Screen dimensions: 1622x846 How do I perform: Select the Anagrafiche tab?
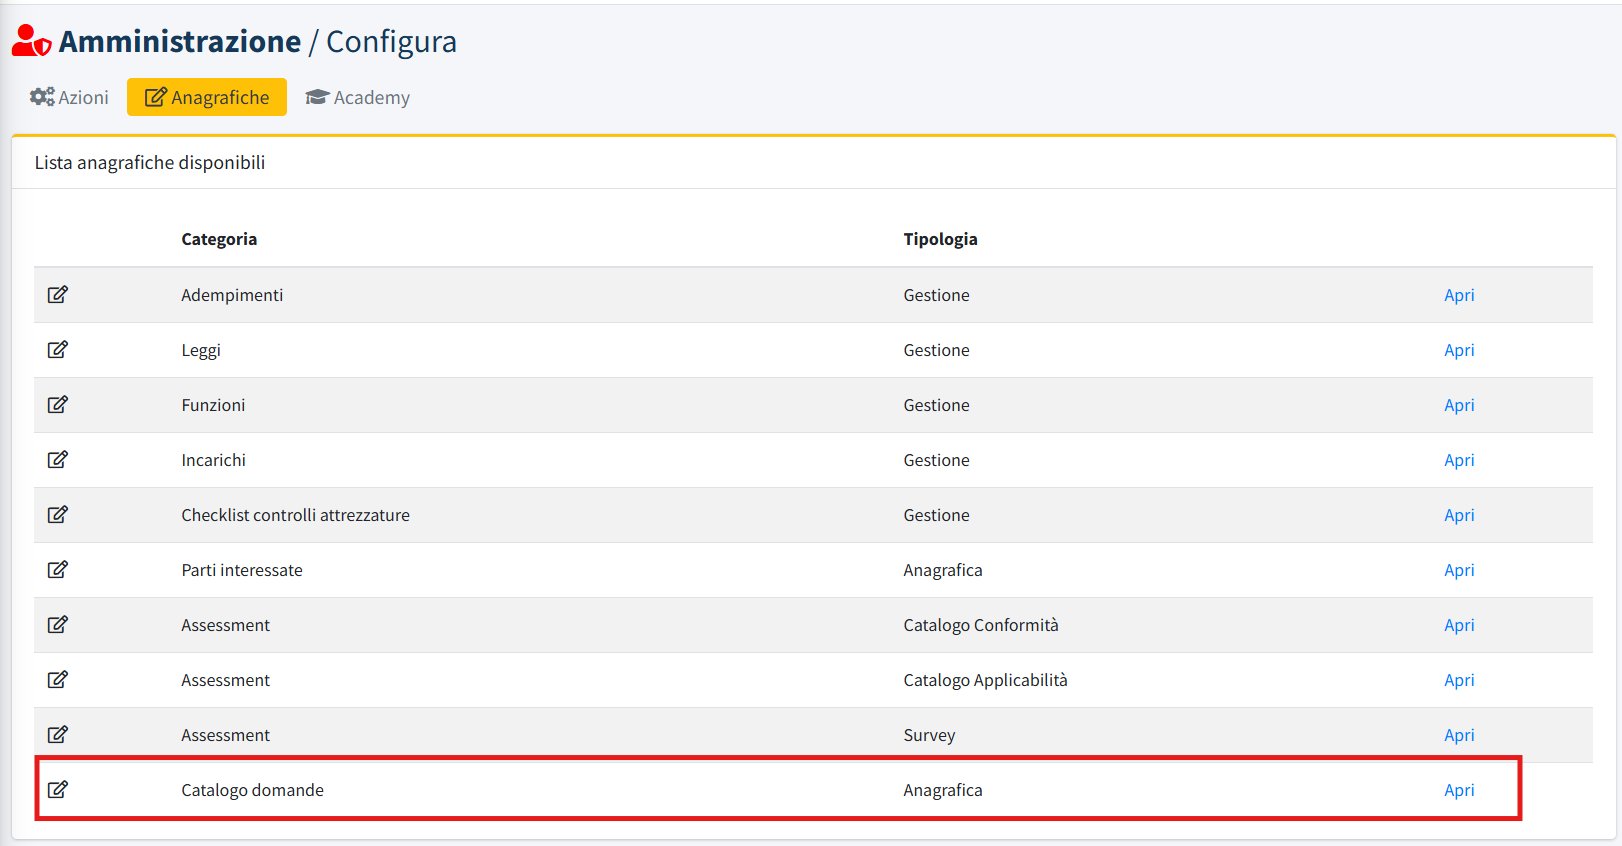[x=207, y=97]
